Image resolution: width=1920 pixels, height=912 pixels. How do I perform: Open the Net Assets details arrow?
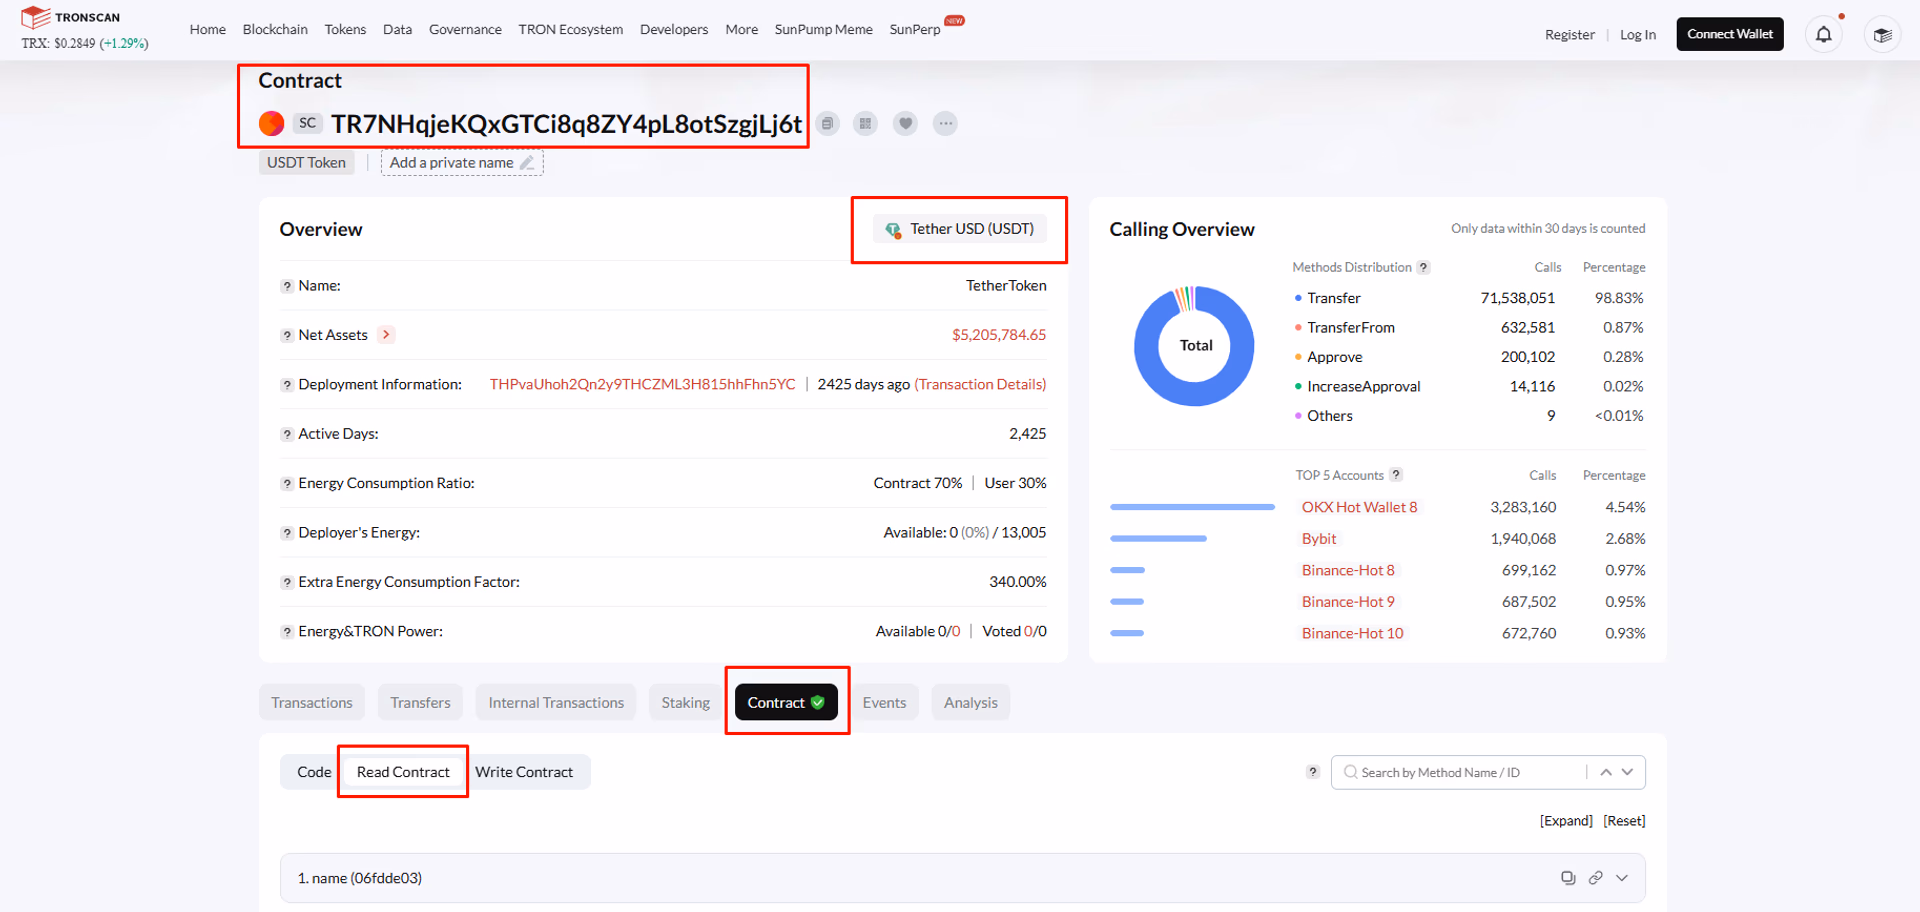click(x=386, y=335)
